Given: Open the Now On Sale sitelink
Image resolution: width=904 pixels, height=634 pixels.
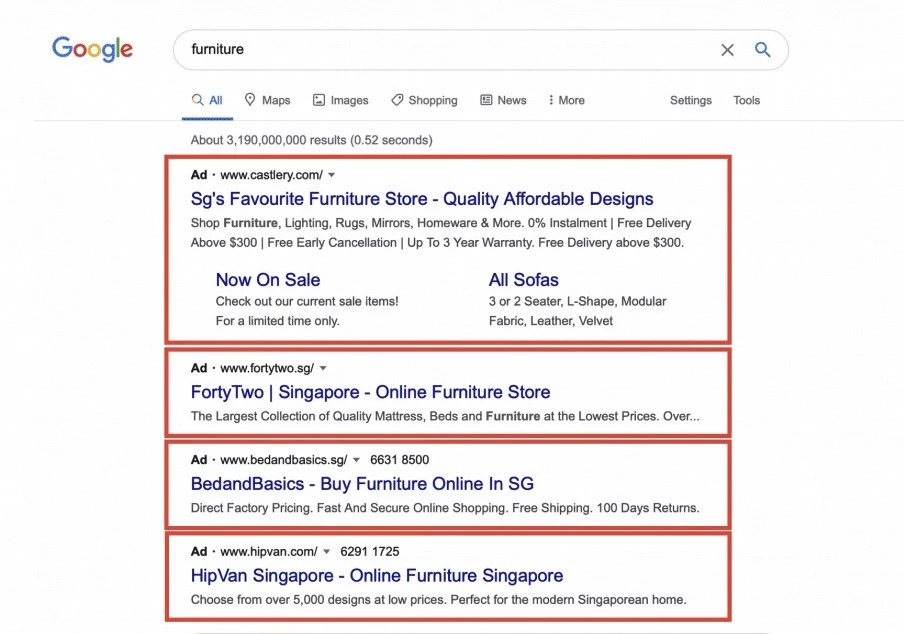Looking at the screenshot, I should pos(268,280).
